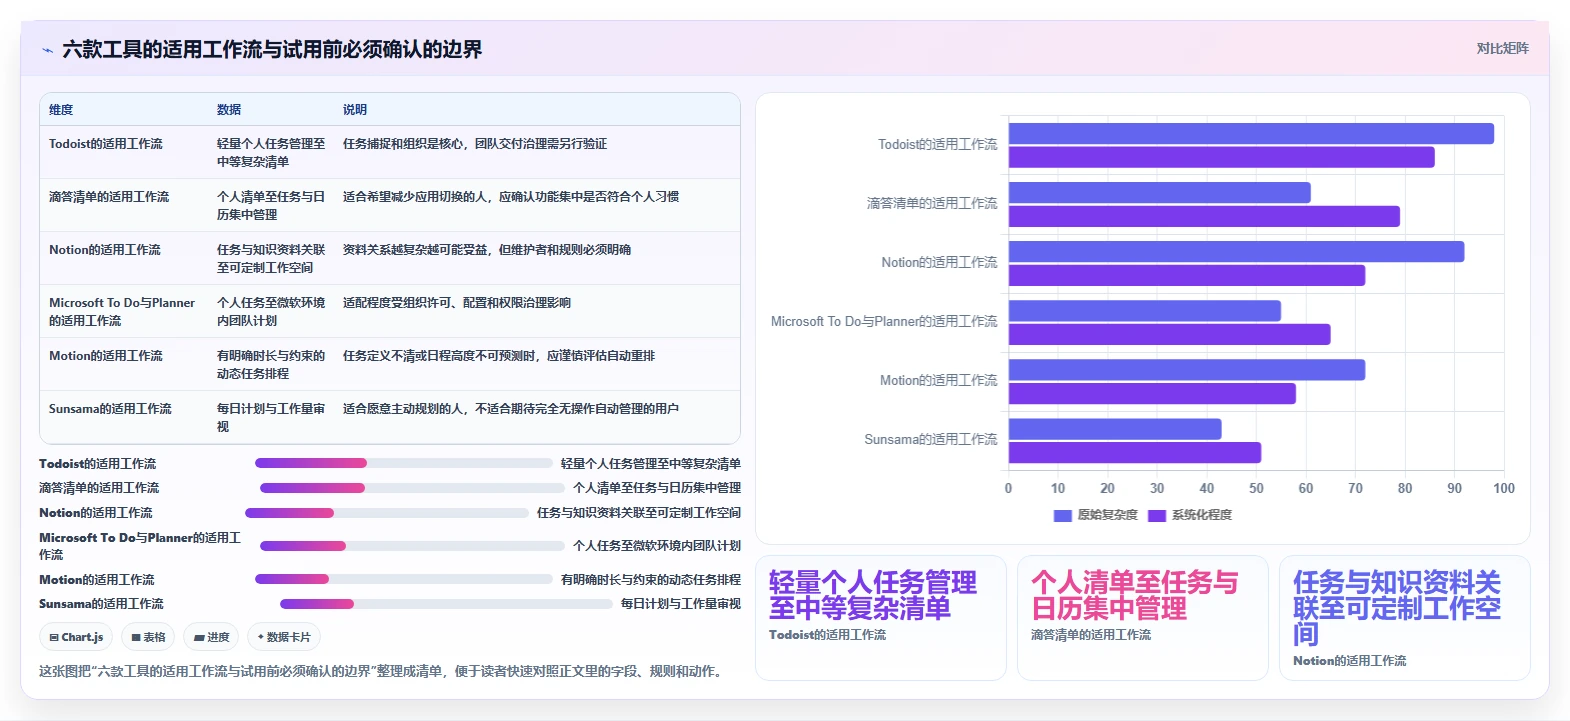The height and width of the screenshot is (721, 1570).
Task: Click the x-axis tick label '100'
Action: coord(1504,489)
